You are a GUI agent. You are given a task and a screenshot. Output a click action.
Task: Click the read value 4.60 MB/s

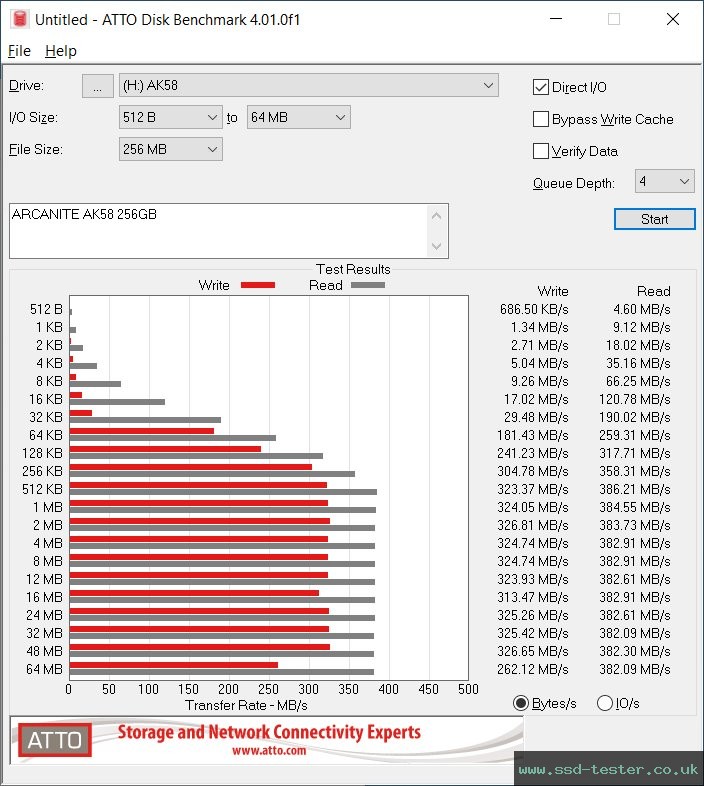point(642,309)
